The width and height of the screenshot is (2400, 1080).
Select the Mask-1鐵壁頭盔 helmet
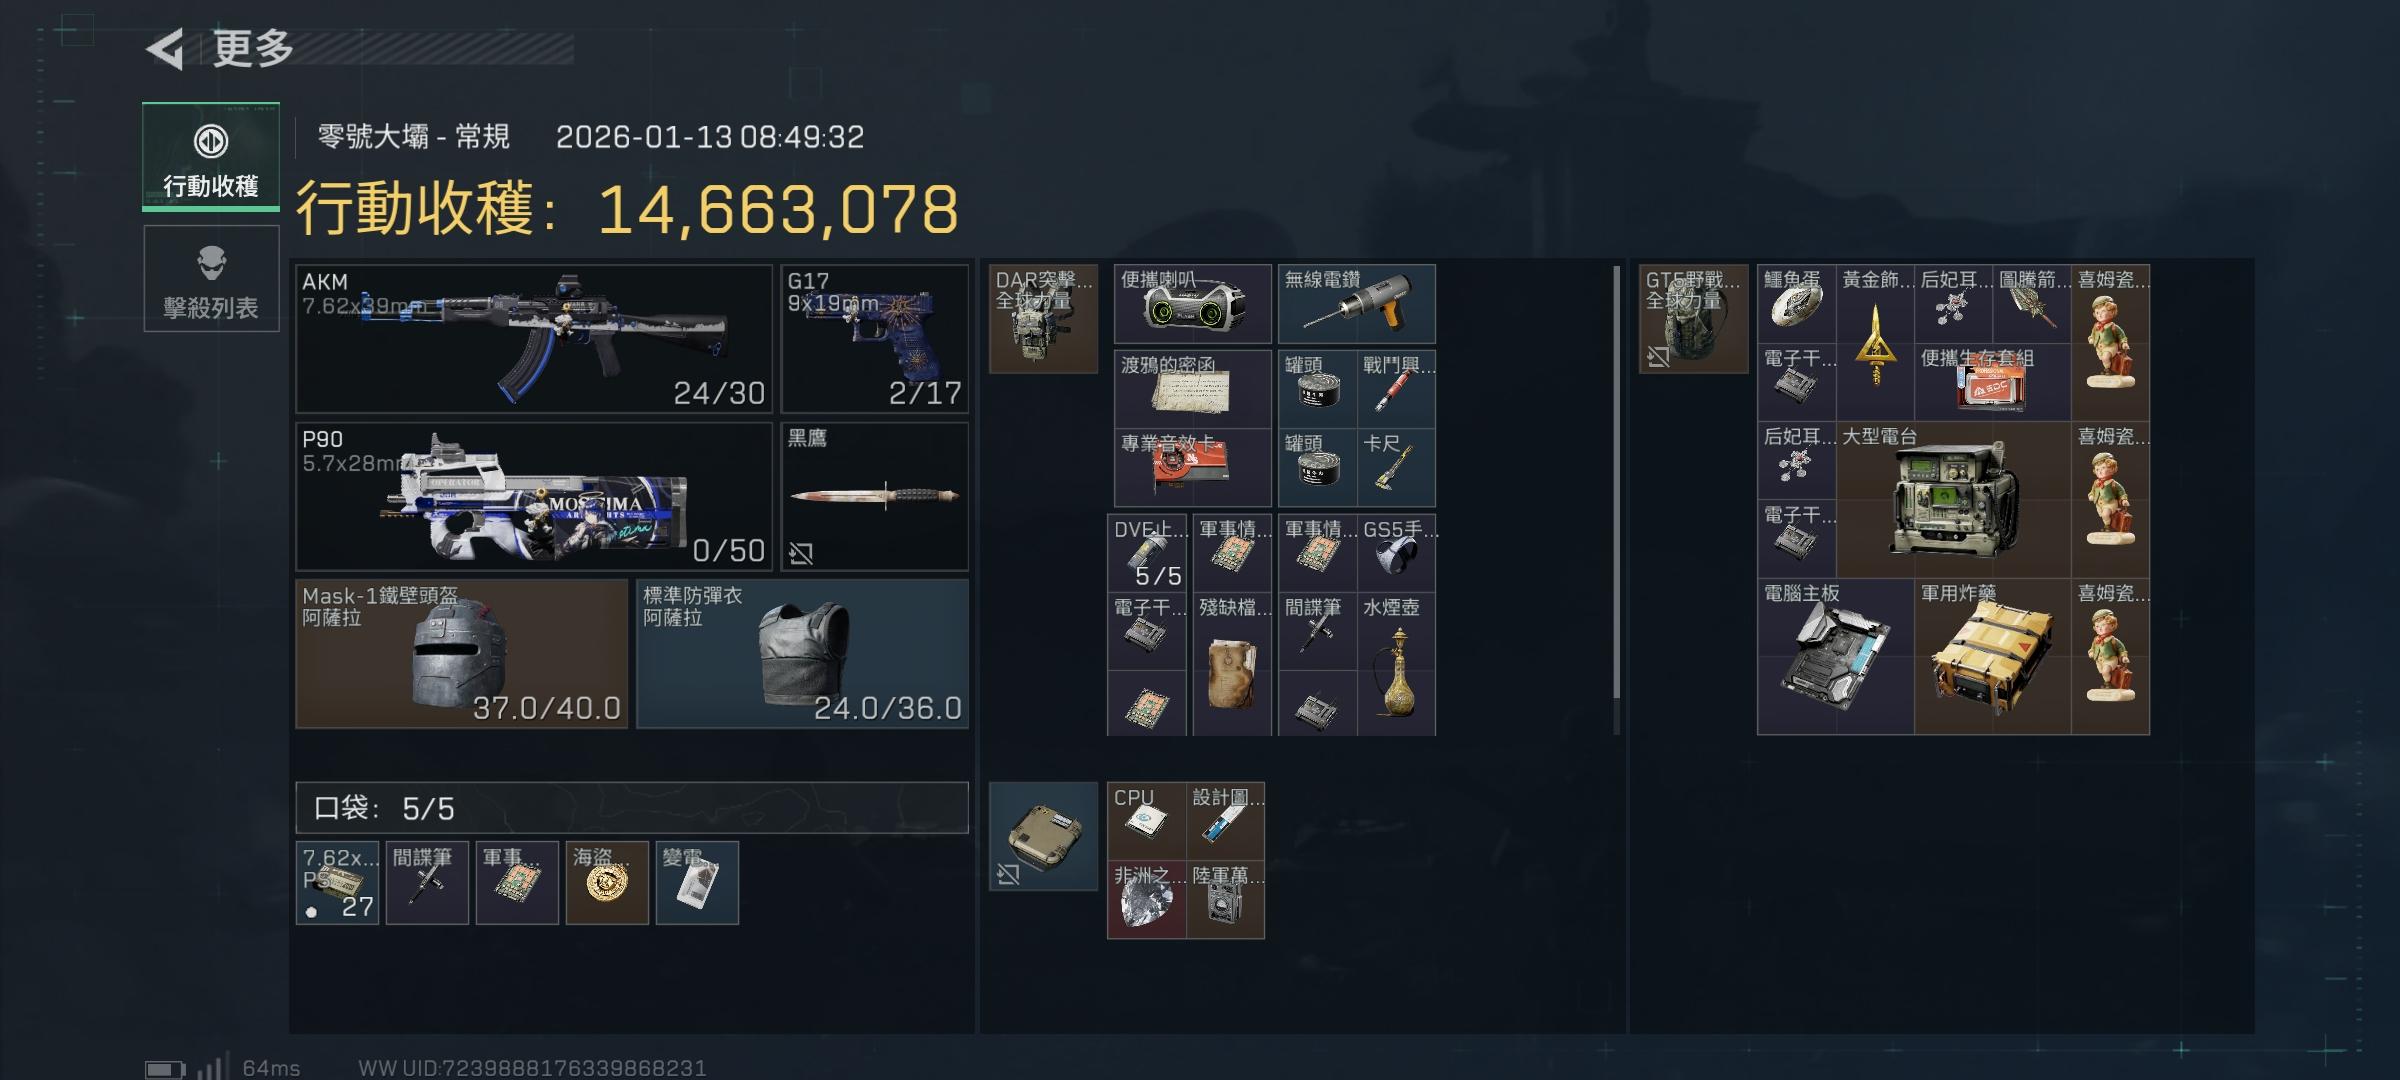[x=462, y=654]
